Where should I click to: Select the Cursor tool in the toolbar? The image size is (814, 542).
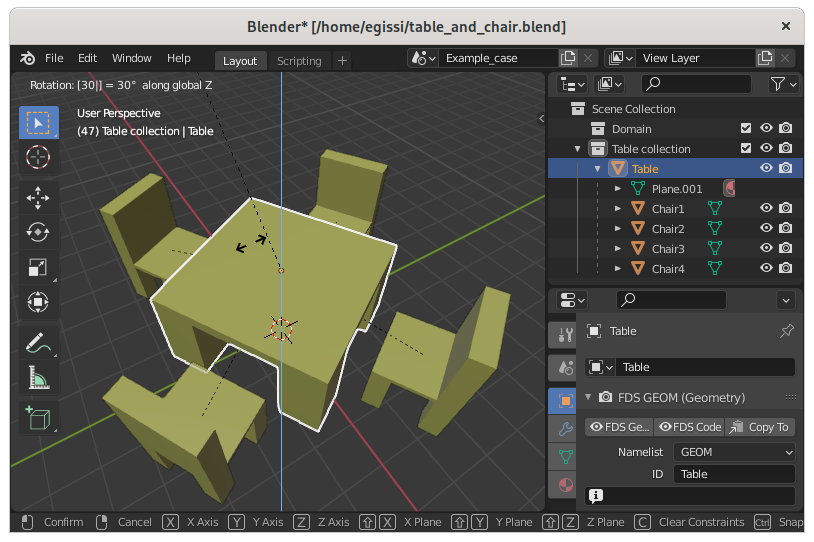pyautogui.click(x=38, y=156)
